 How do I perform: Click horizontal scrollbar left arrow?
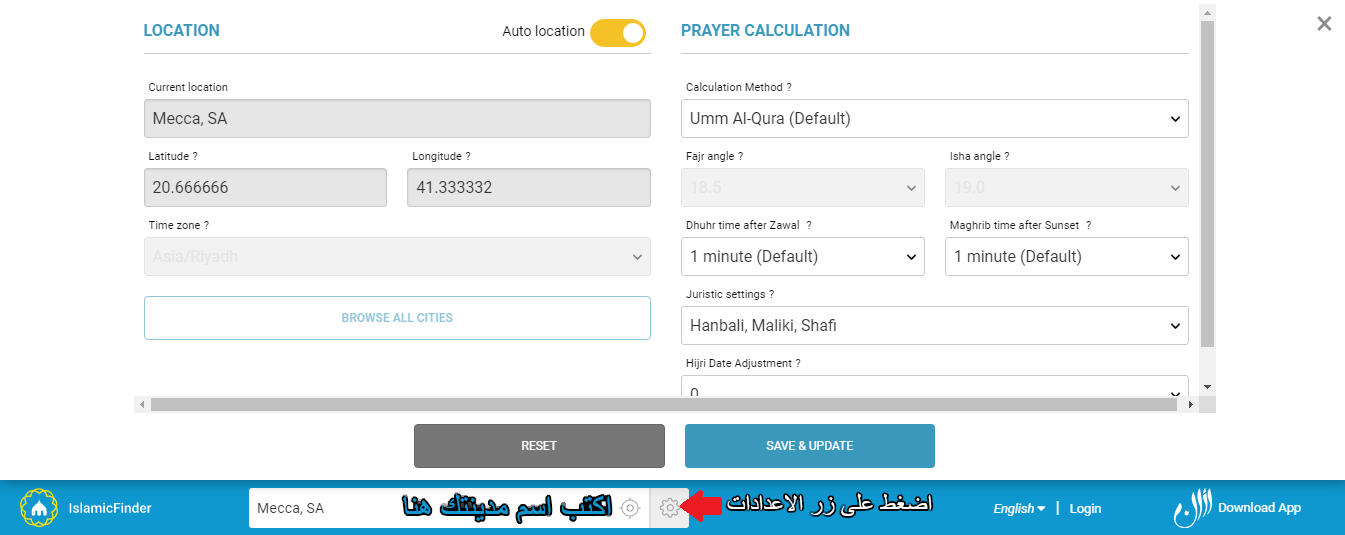pos(141,405)
